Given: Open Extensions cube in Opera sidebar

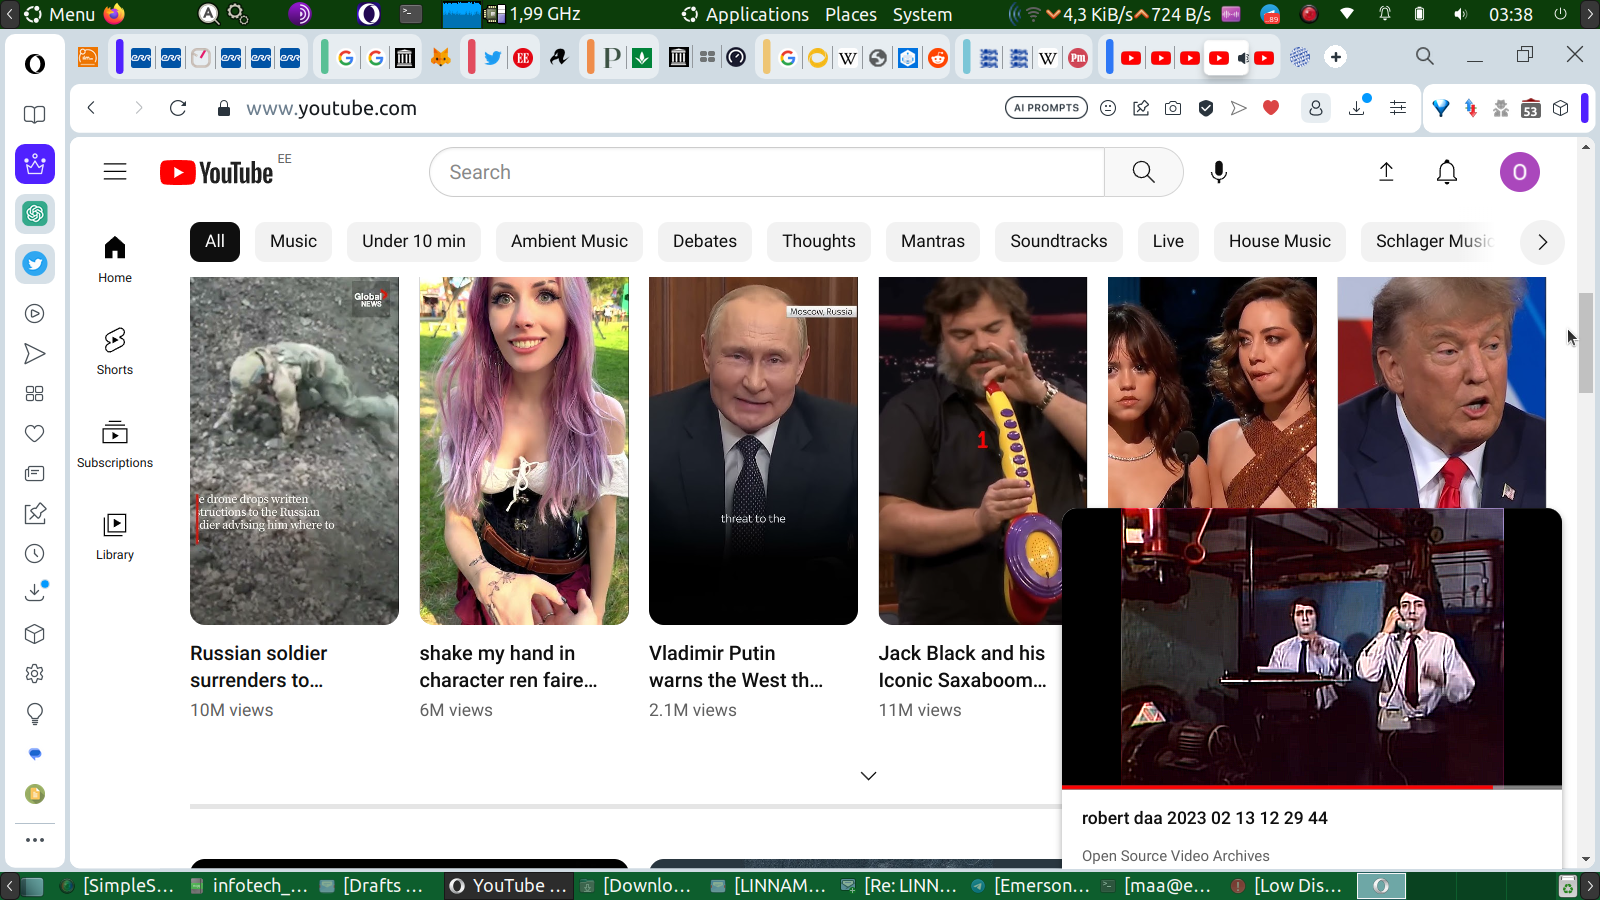Looking at the screenshot, I should [x=35, y=634].
